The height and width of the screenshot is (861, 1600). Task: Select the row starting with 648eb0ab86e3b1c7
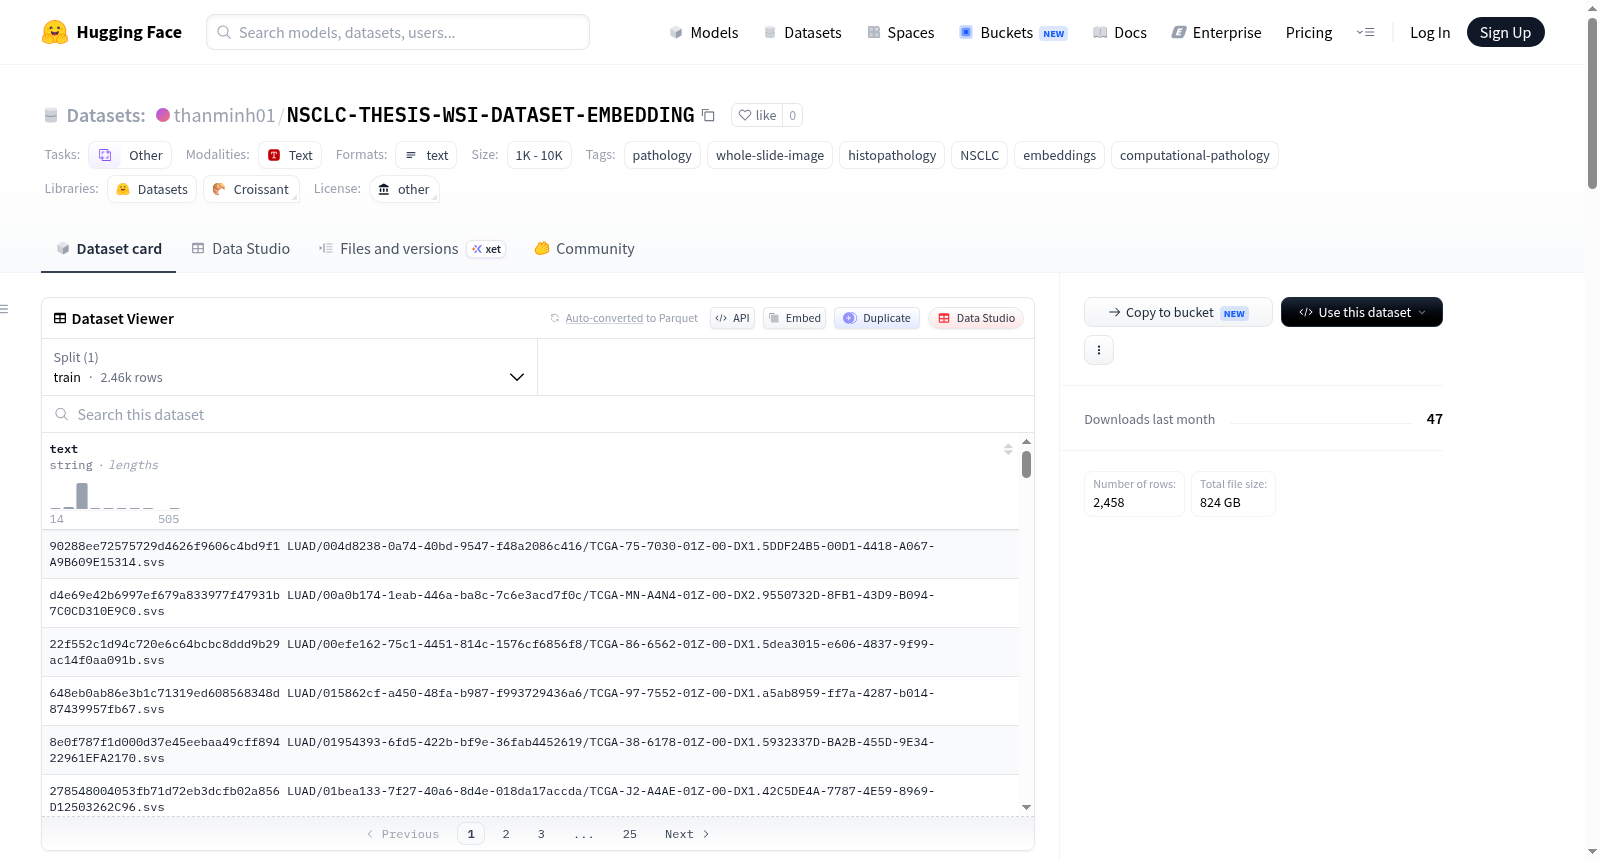point(530,701)
